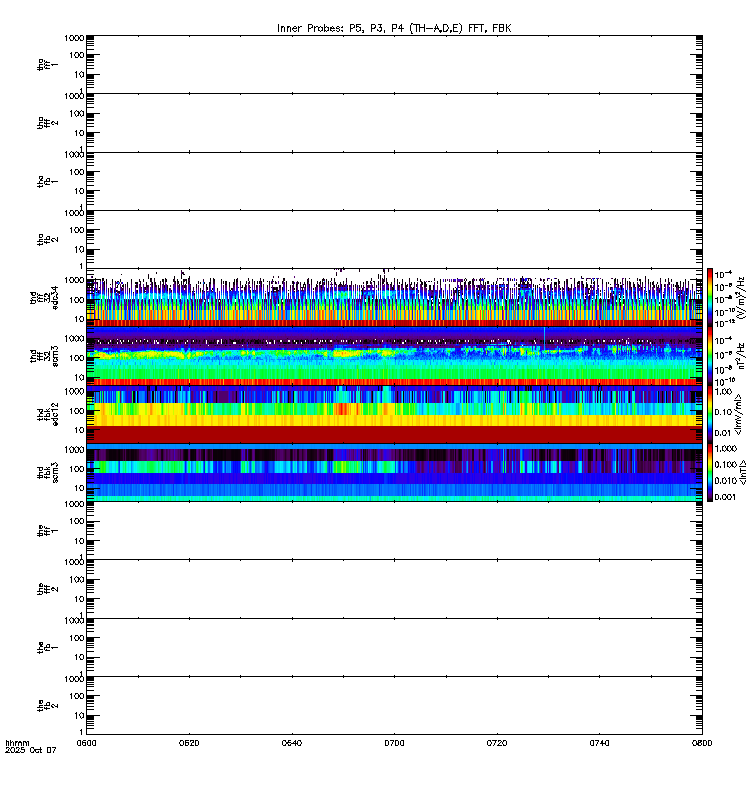Click the thd ff edc34 spectrogram panel
This screenshot has height=800, width=750.
[394, 298]
